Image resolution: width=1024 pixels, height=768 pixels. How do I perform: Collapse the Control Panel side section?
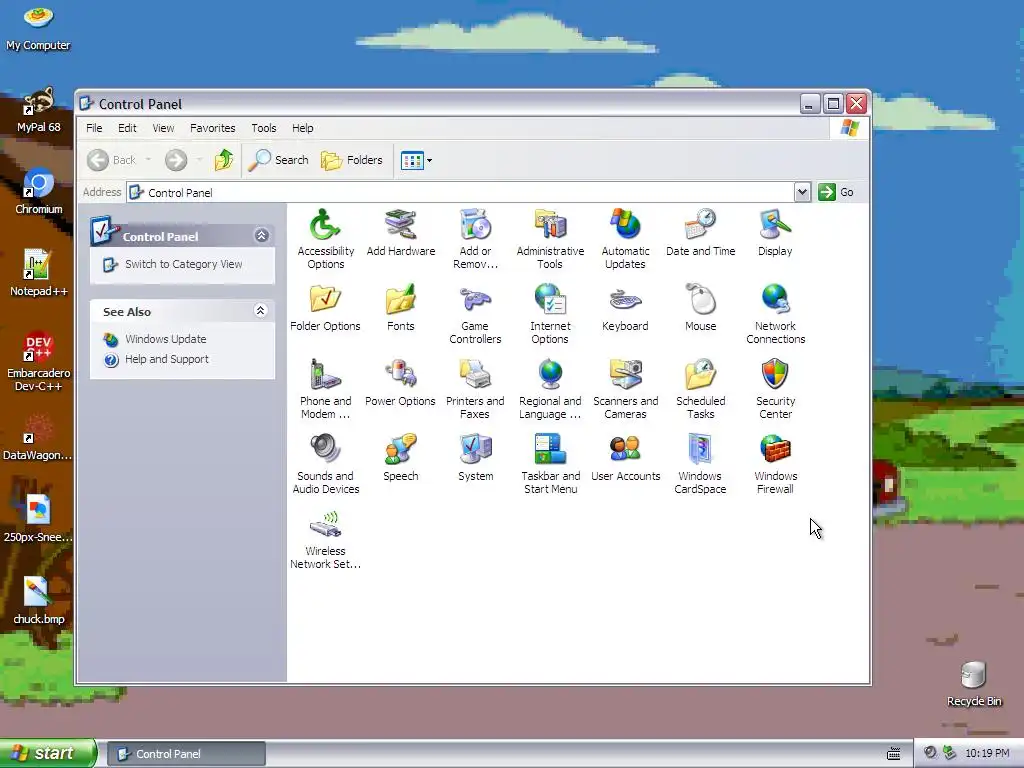click(262, 236)
